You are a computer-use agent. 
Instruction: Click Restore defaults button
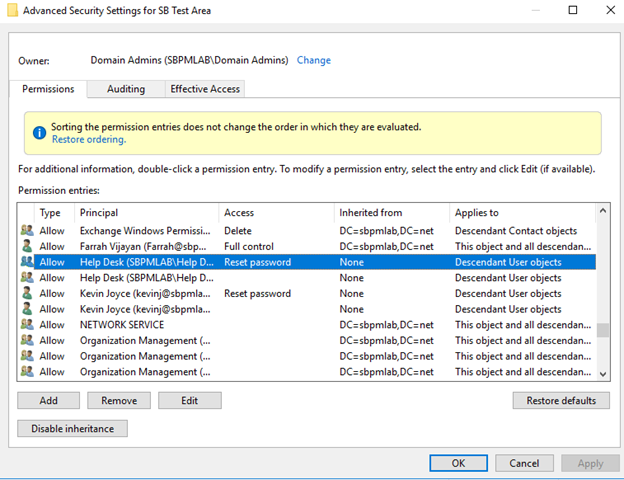561,400
